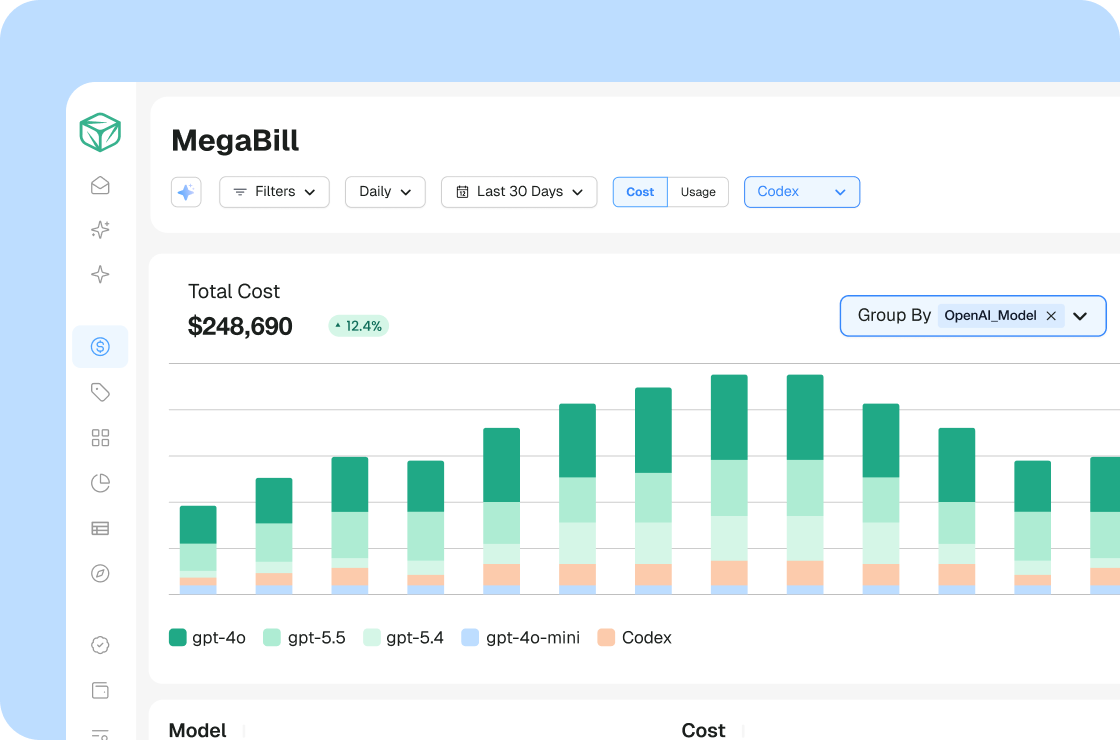
Task: Toggle the Codex legend swatch
Action: coord(606,637)
